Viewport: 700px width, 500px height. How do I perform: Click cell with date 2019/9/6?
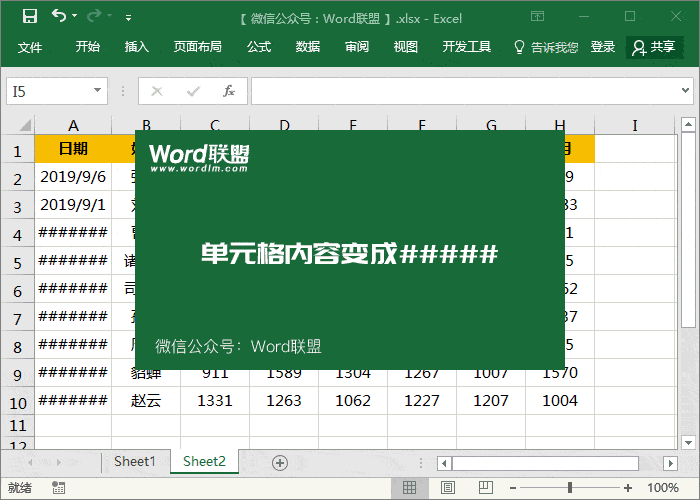73,177
